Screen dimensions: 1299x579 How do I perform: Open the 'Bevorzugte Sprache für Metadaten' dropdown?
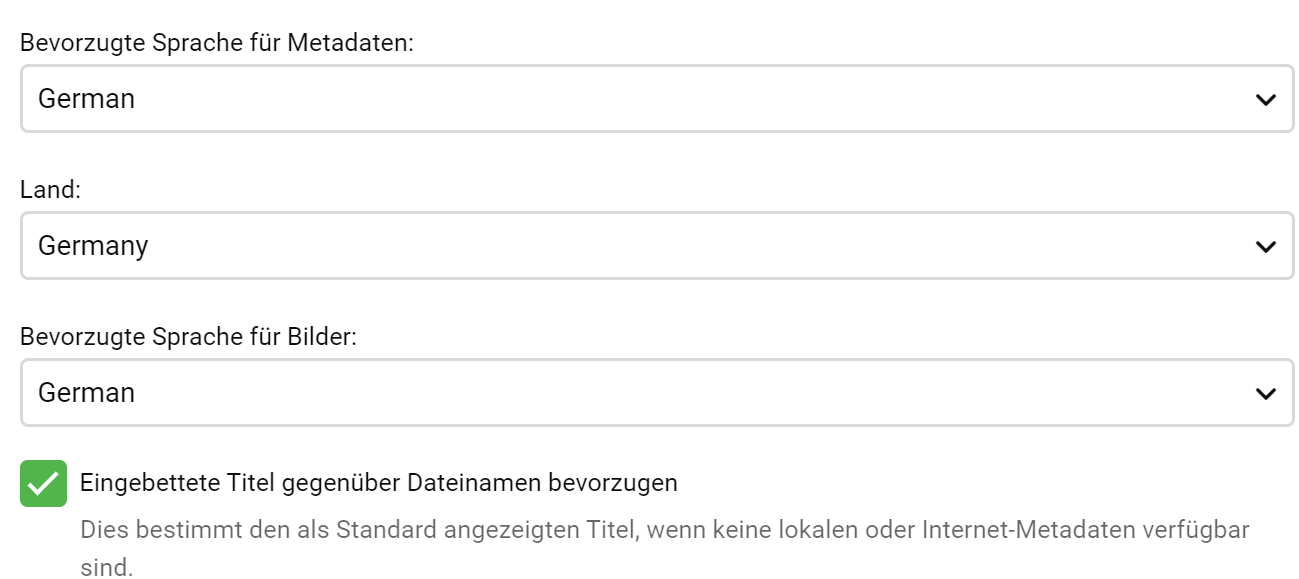657,99
